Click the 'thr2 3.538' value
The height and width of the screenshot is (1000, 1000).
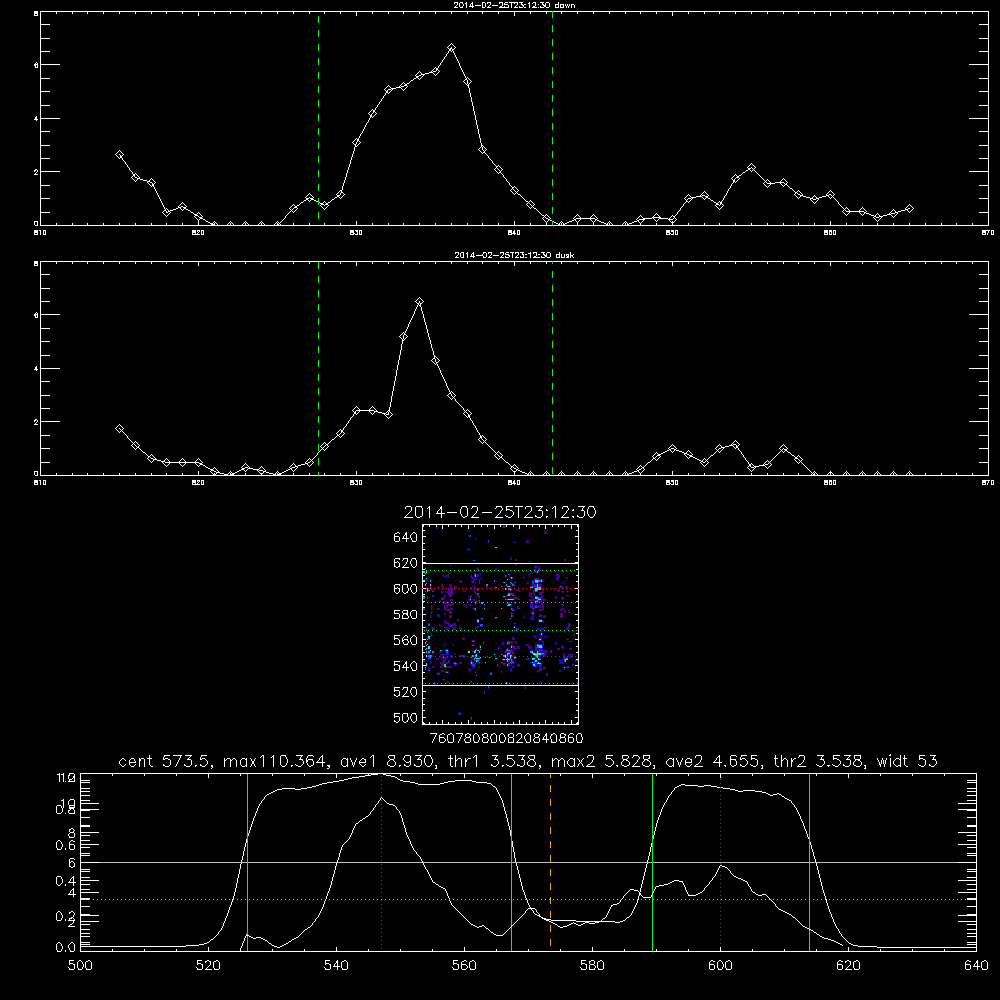click(820, 761)
